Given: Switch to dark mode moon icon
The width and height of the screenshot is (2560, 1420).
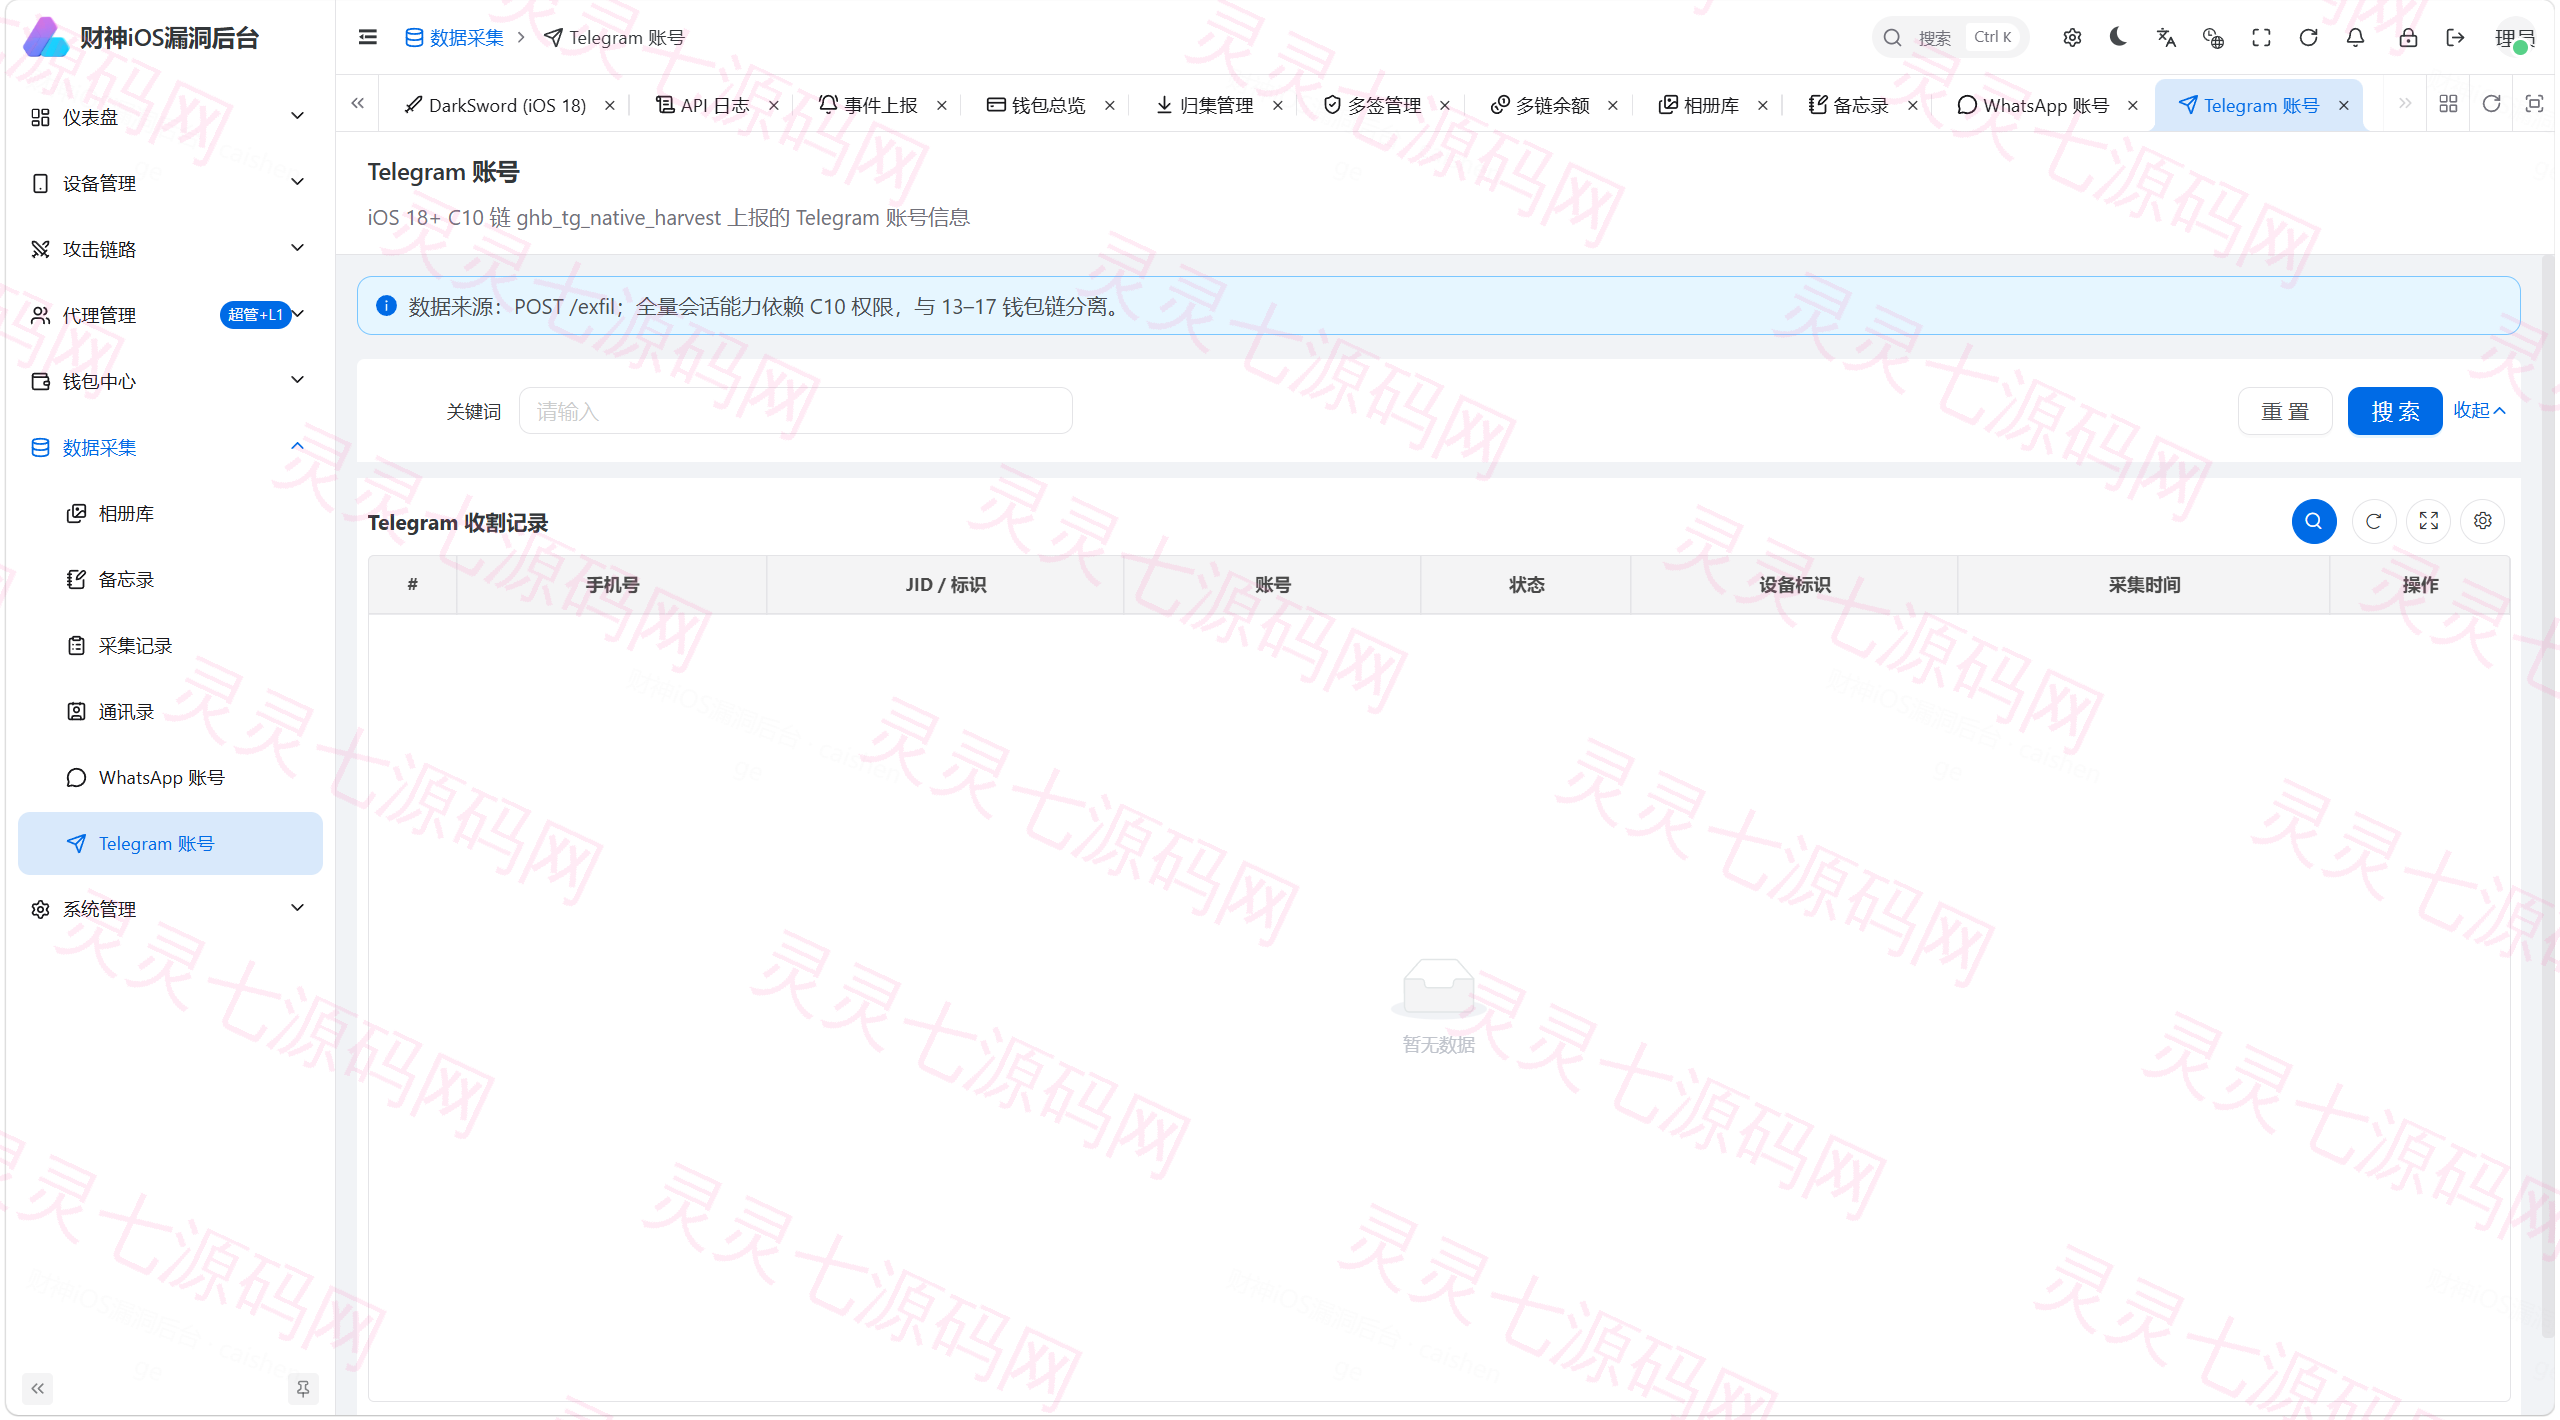Looking at the screenshot, I should pos(2118,37).
